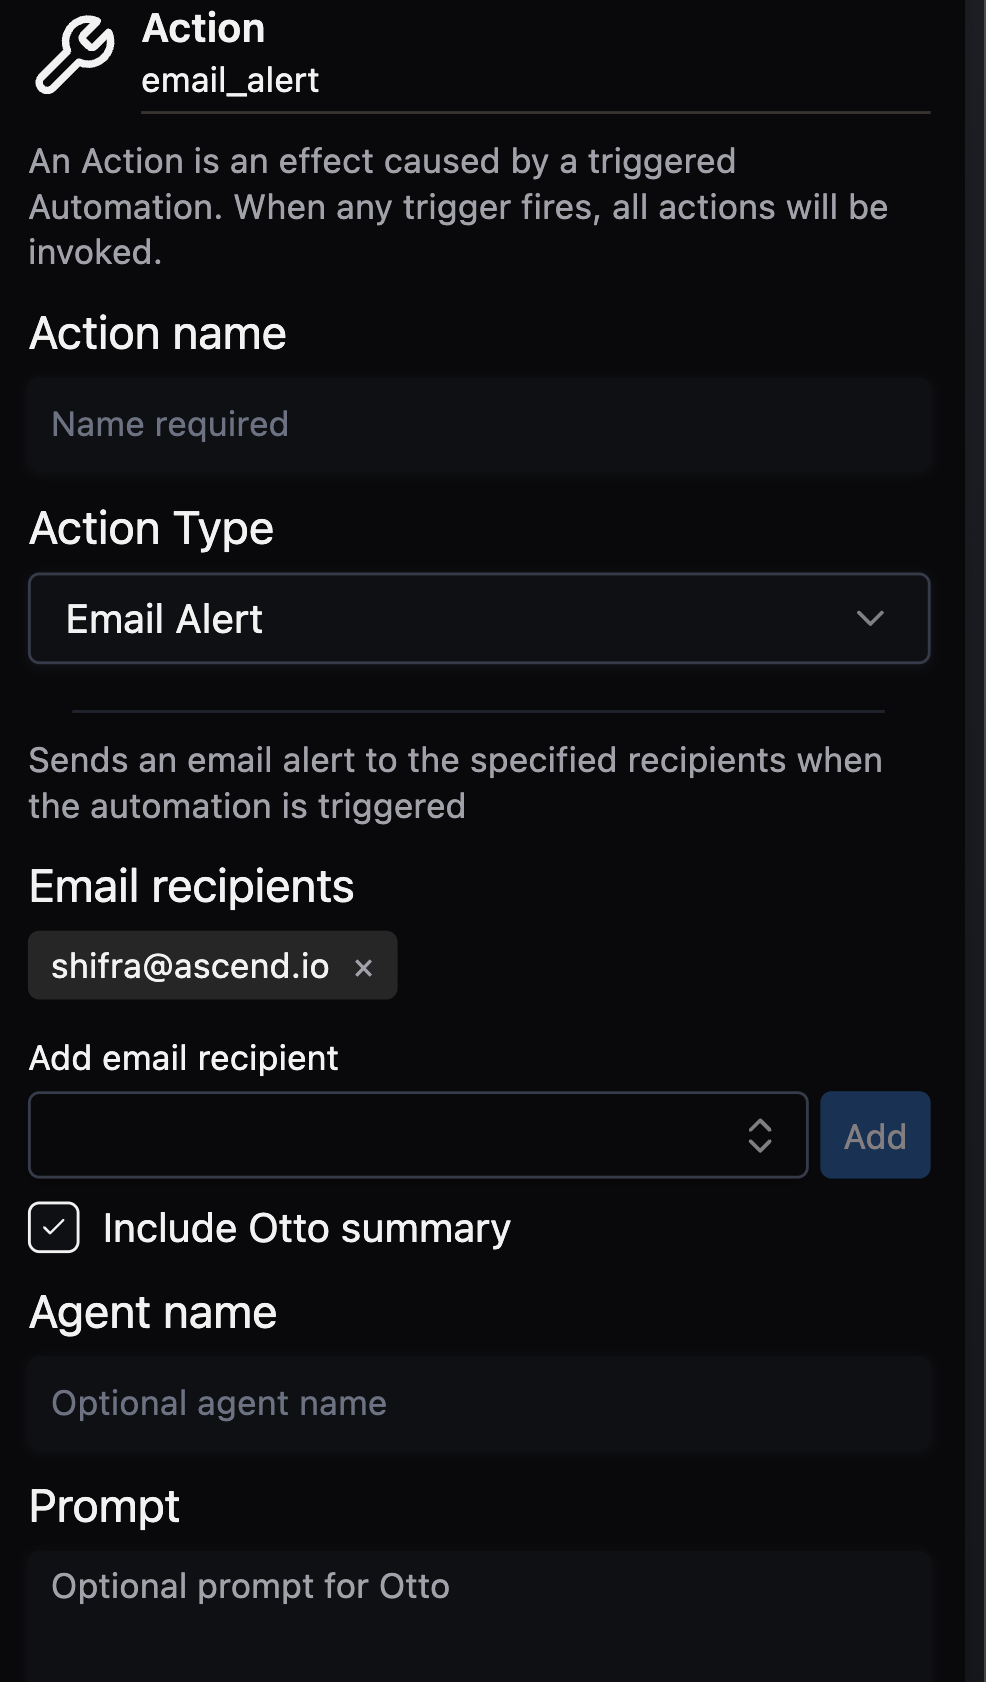986x1682 pixels.
Task: Click the chevron arrow in Action Type
Action: tap(869, 619)
